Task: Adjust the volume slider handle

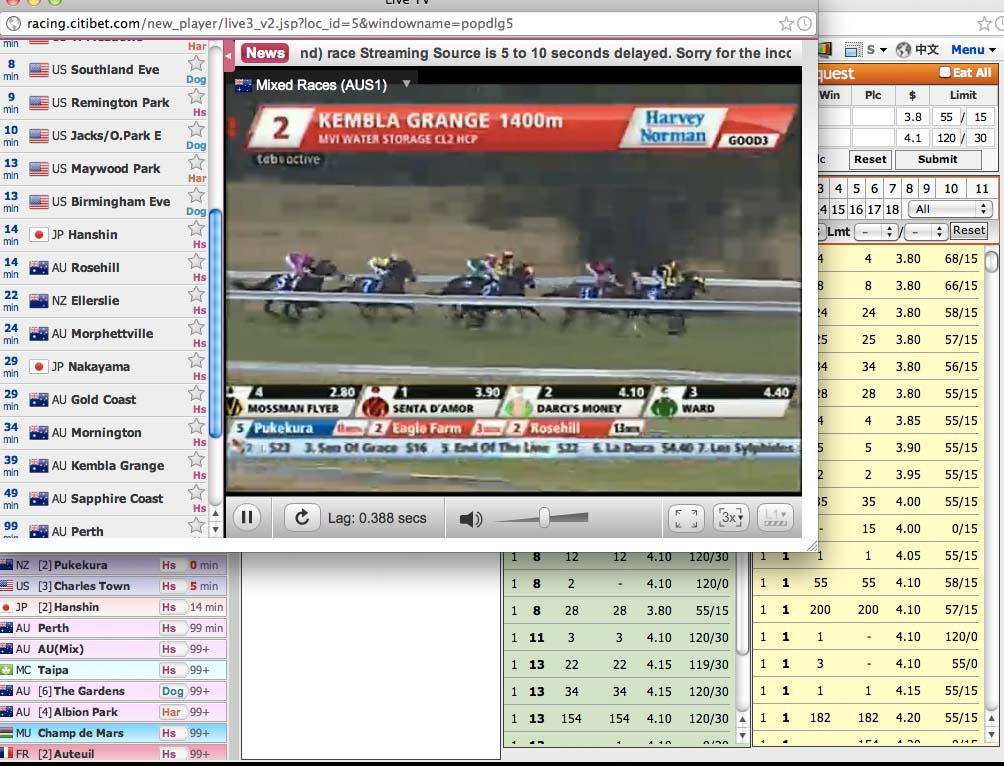Action: [544, 517]
